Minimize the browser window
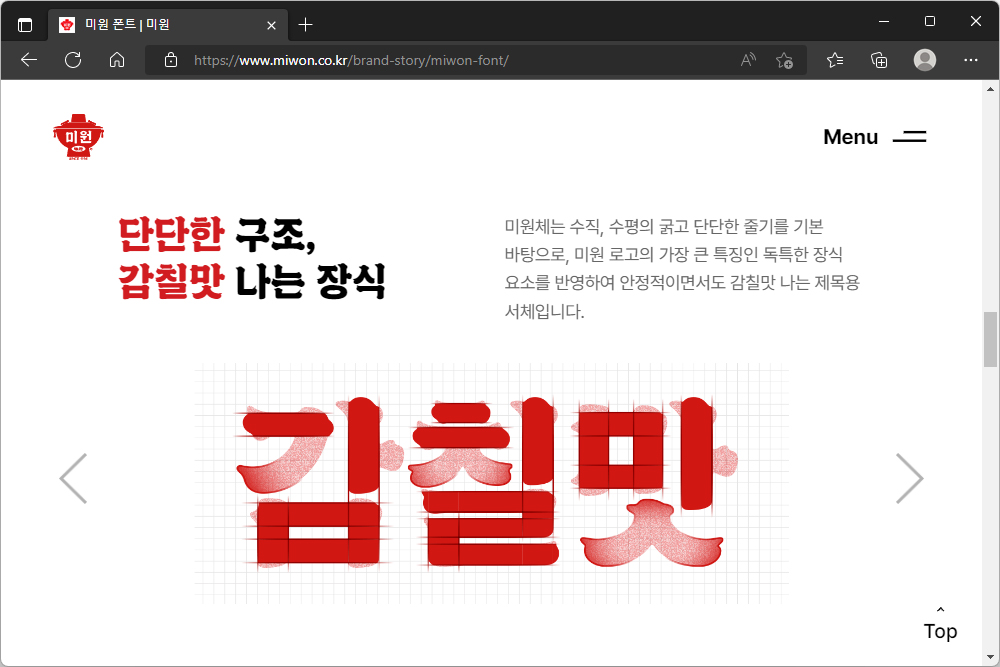1000x667 pixels. tap(884, 21)
